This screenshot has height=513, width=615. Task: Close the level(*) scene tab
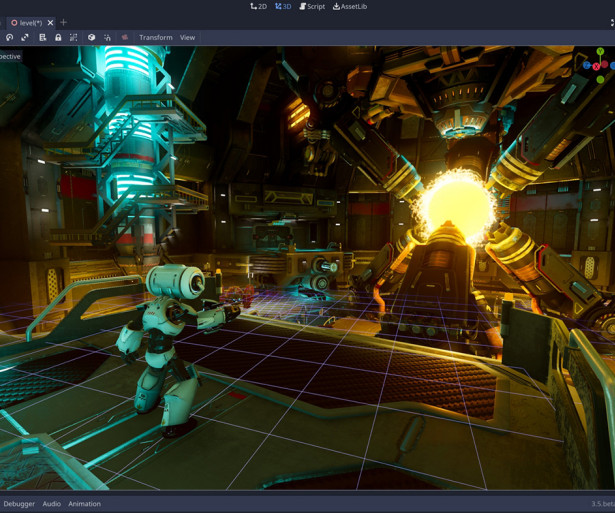pyautogui.click(x=50, y=23)
